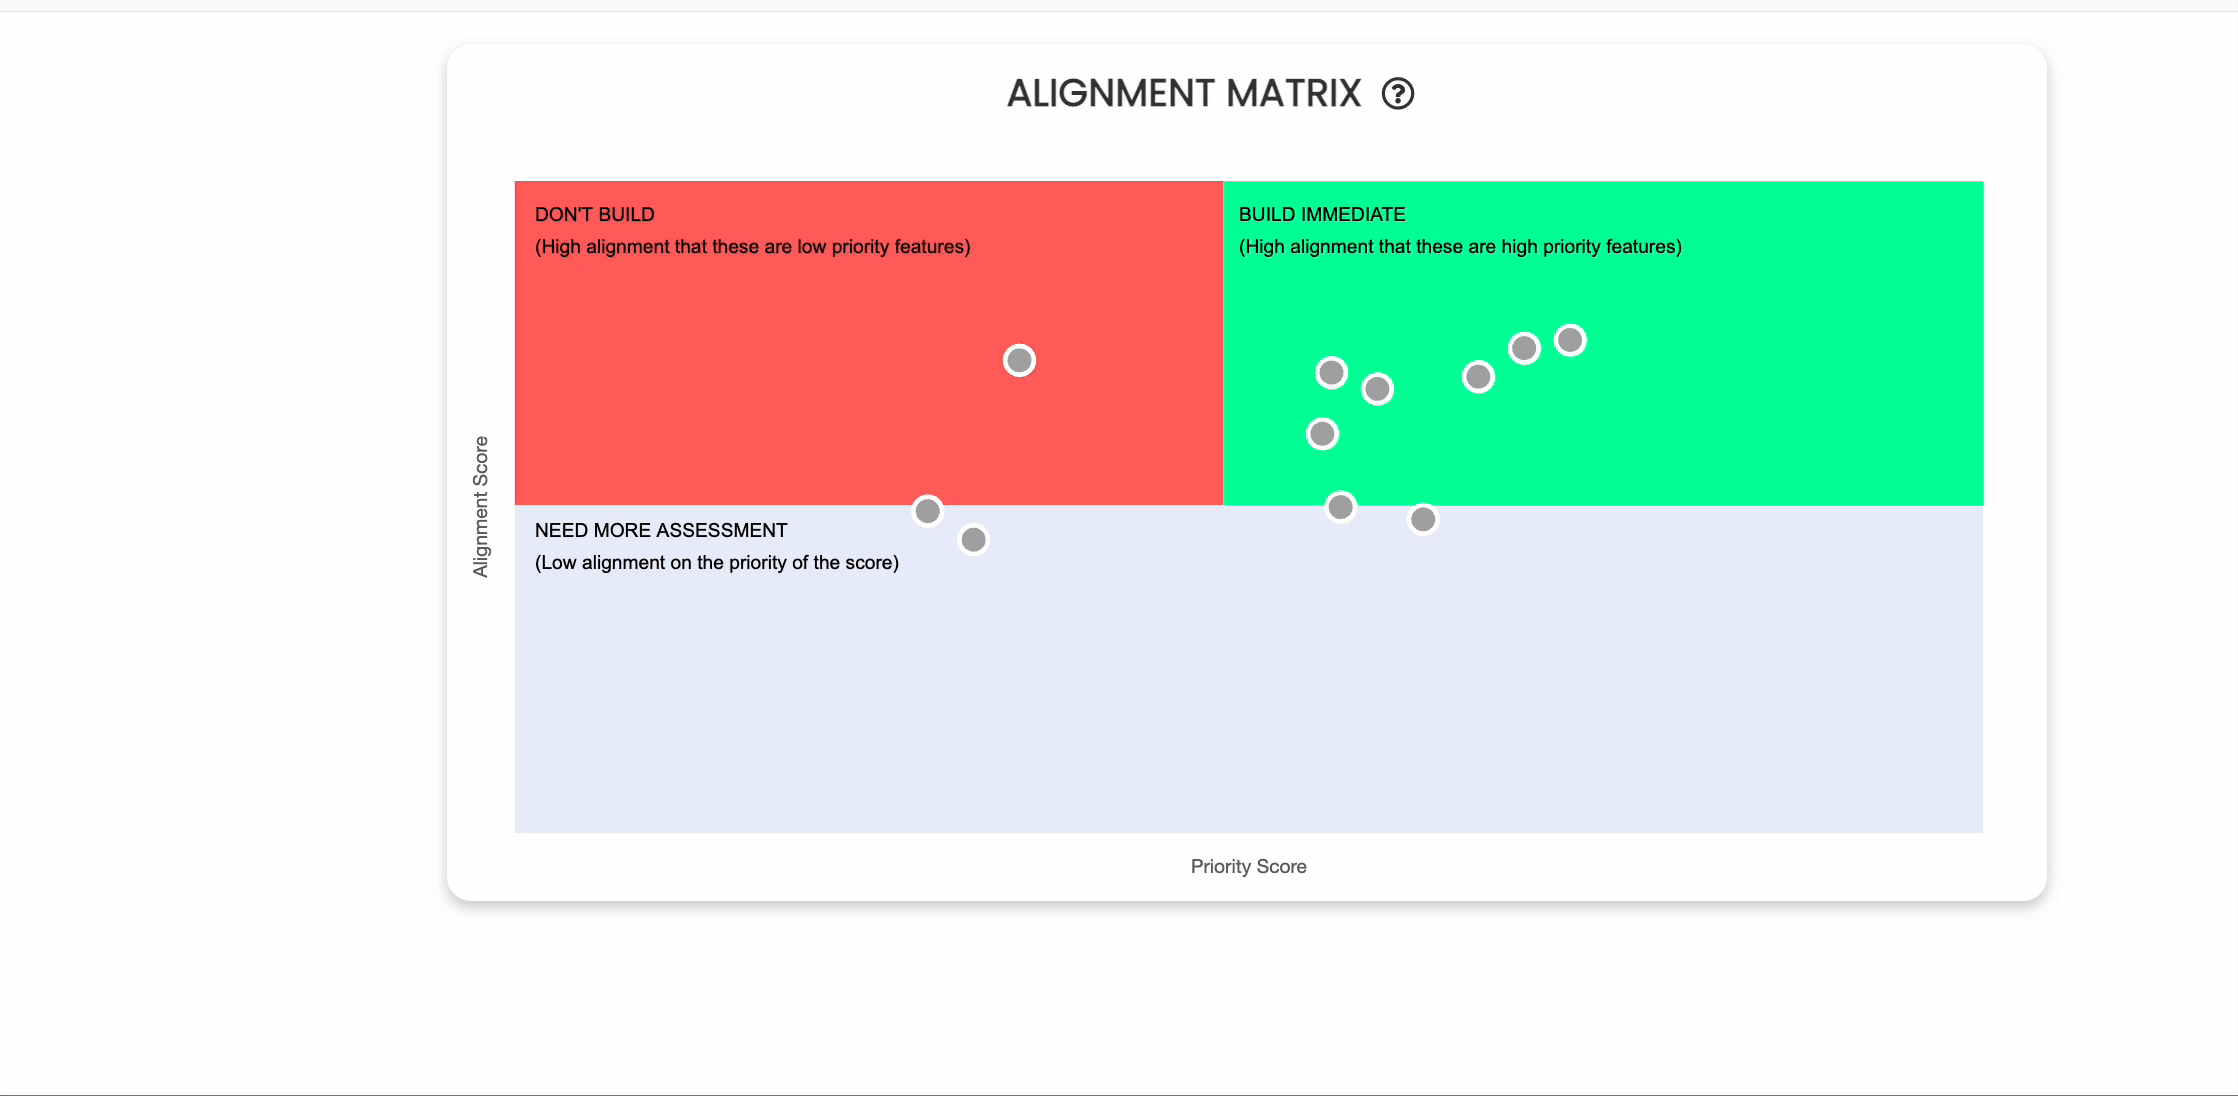
Task: Select the rightmost data point in BUILD IMMEDIATE quadrant
Action: tap(1570, 340)
